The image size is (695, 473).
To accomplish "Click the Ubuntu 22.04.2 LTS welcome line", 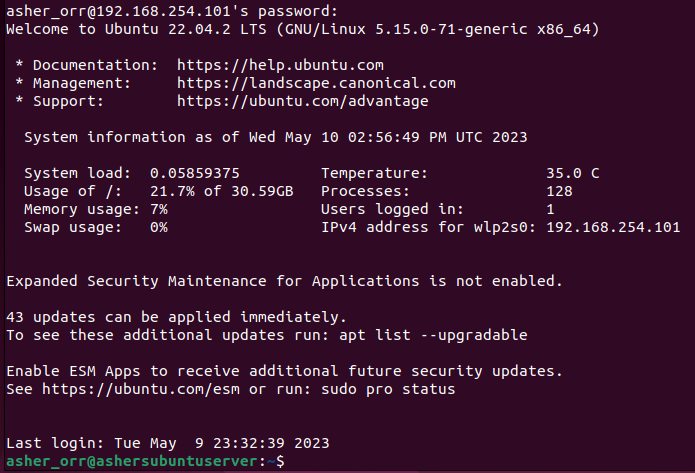I will pyautogui.click(x=303, y=29).
